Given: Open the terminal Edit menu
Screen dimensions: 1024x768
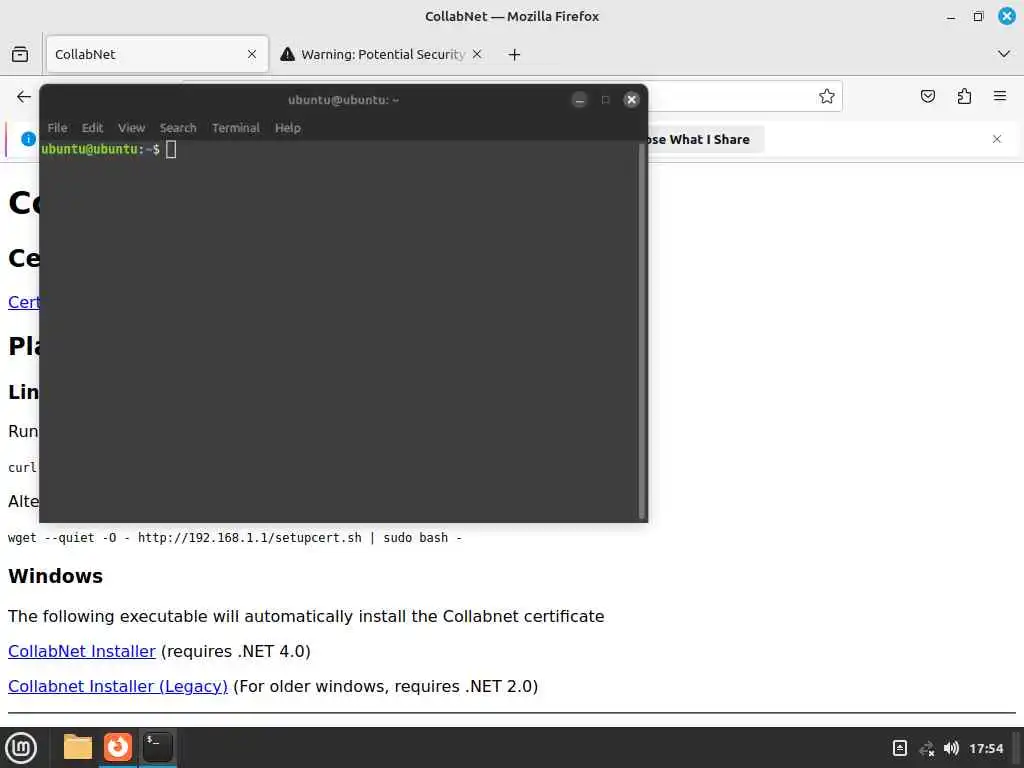Looking at the screenshot, I should (x=92, y=128).
